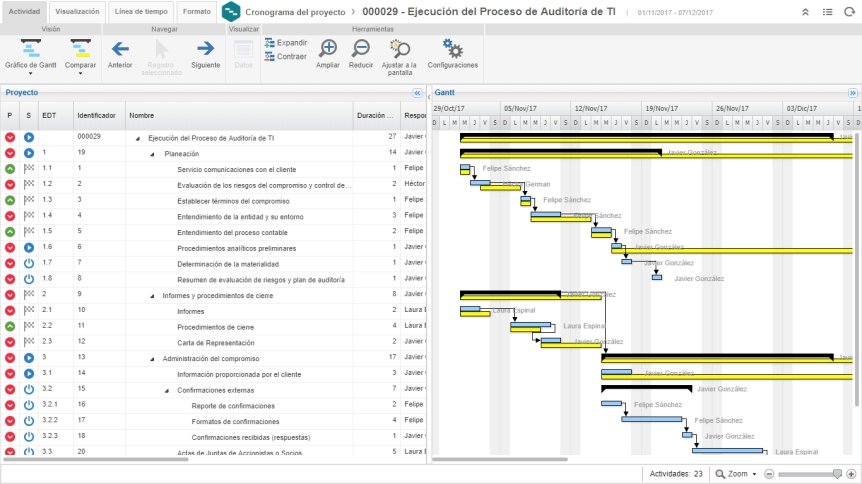
Task: Switch to the Línea de tiempo tab
Action: (141, 12)
